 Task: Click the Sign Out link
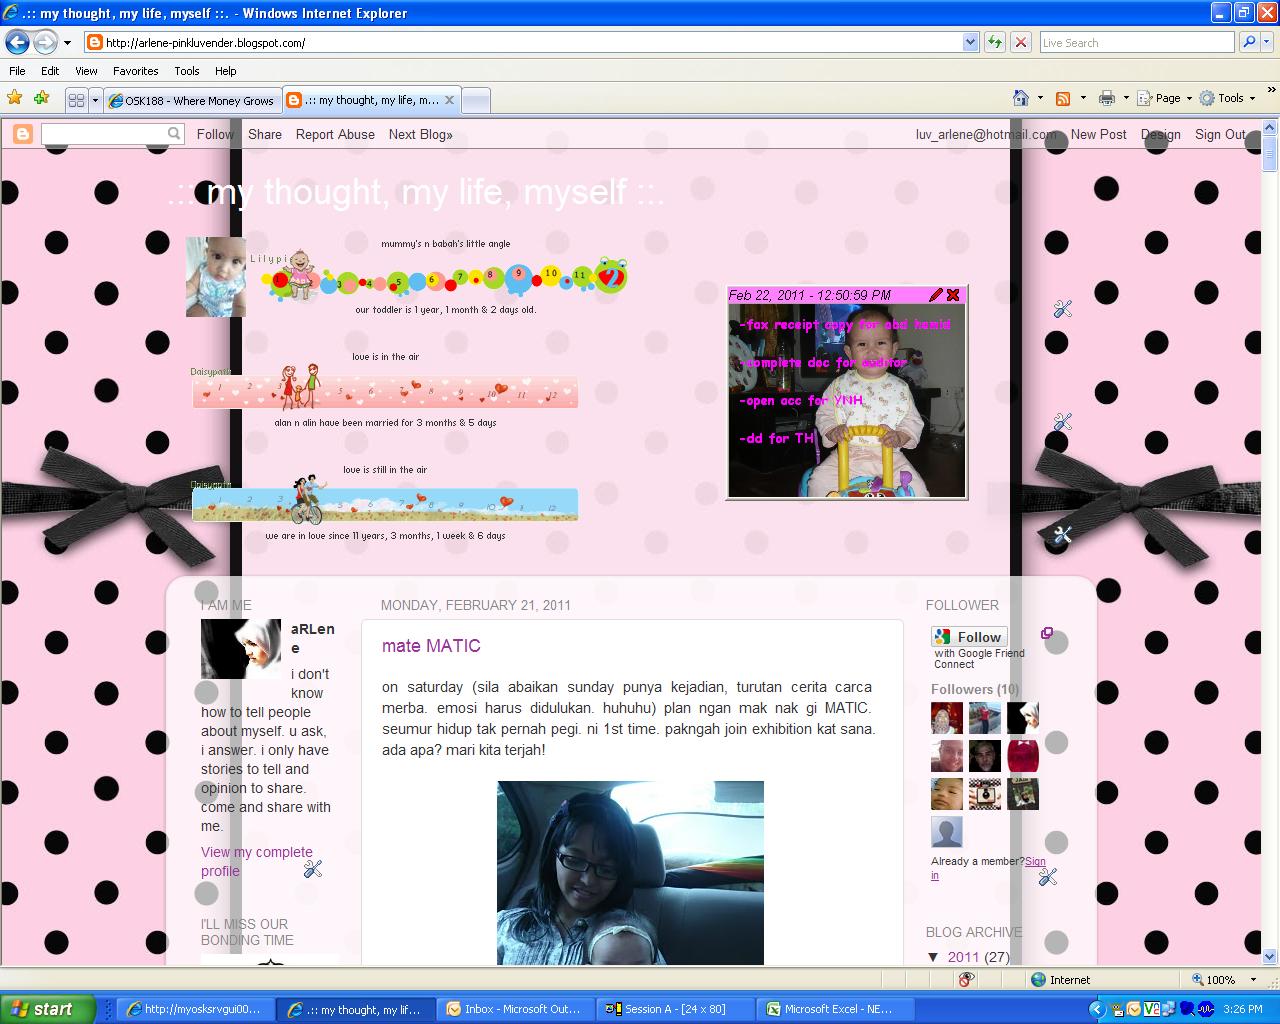1221,134
